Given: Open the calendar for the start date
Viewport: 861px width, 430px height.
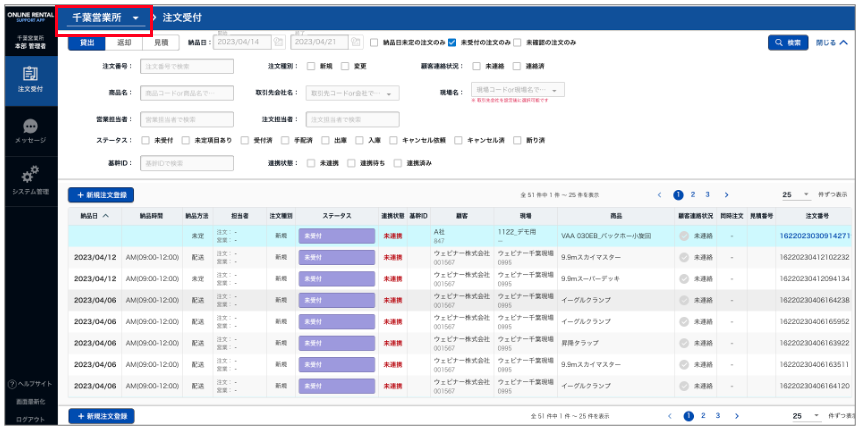Looking at the screenshot, I should tap(279, 43).
